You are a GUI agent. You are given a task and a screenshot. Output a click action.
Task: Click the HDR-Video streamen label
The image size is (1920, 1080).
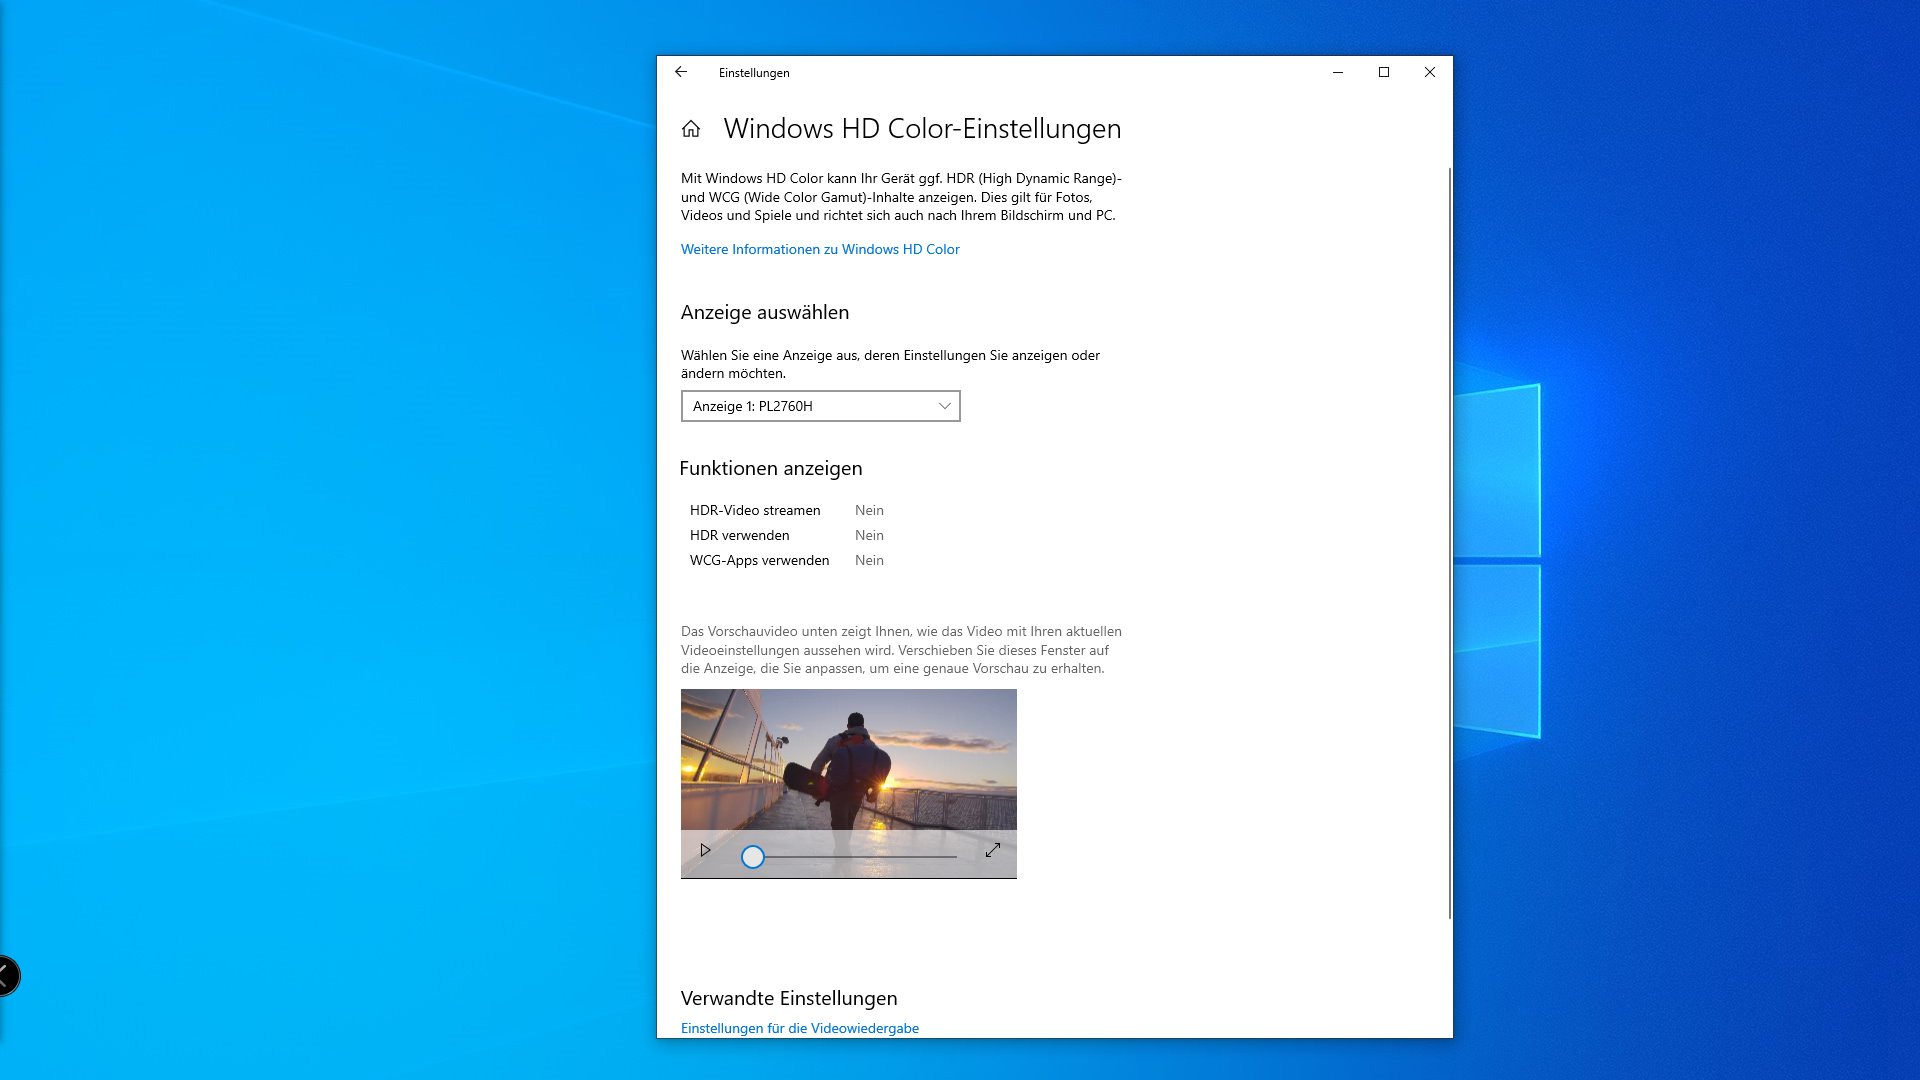coord(755,510)
